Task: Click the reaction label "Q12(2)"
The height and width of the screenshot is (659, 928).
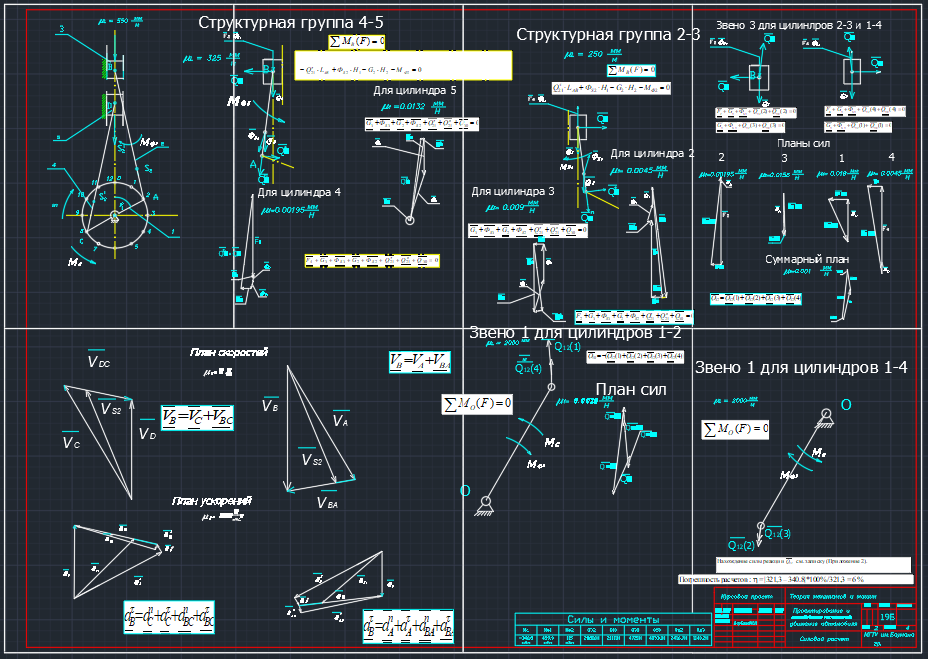Action: (741, 545)
